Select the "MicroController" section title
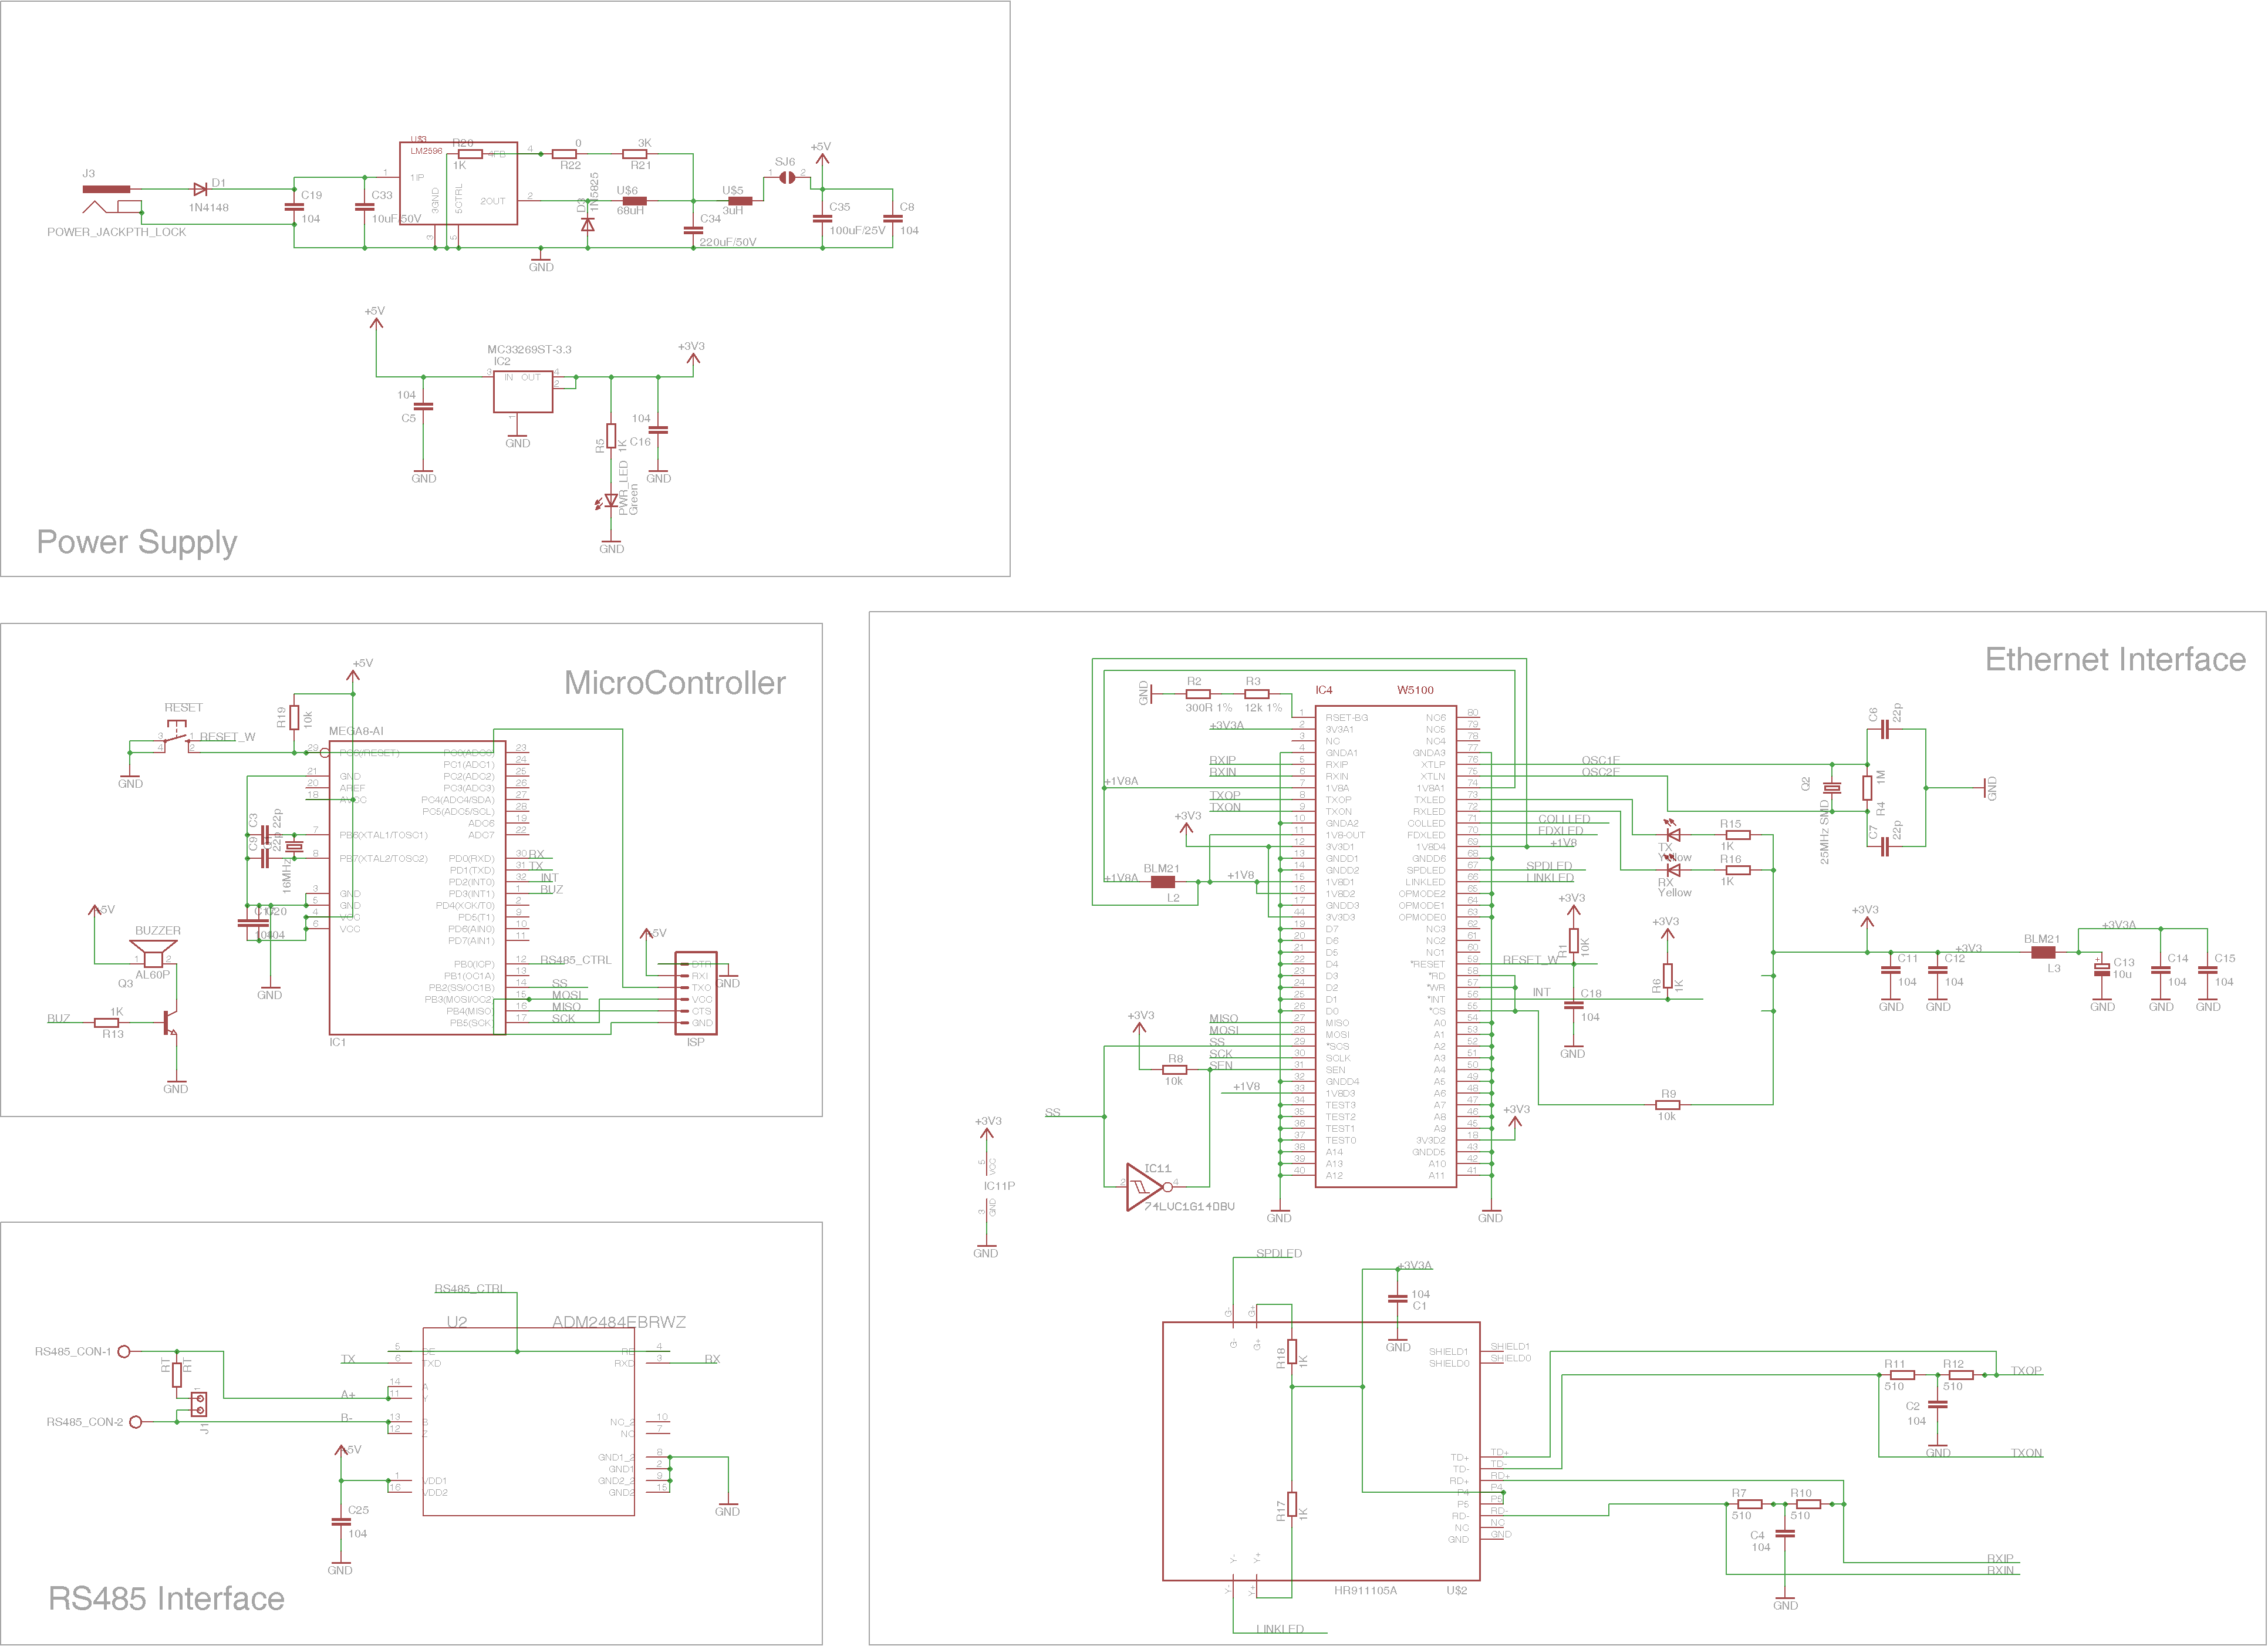 click(675, 683)
